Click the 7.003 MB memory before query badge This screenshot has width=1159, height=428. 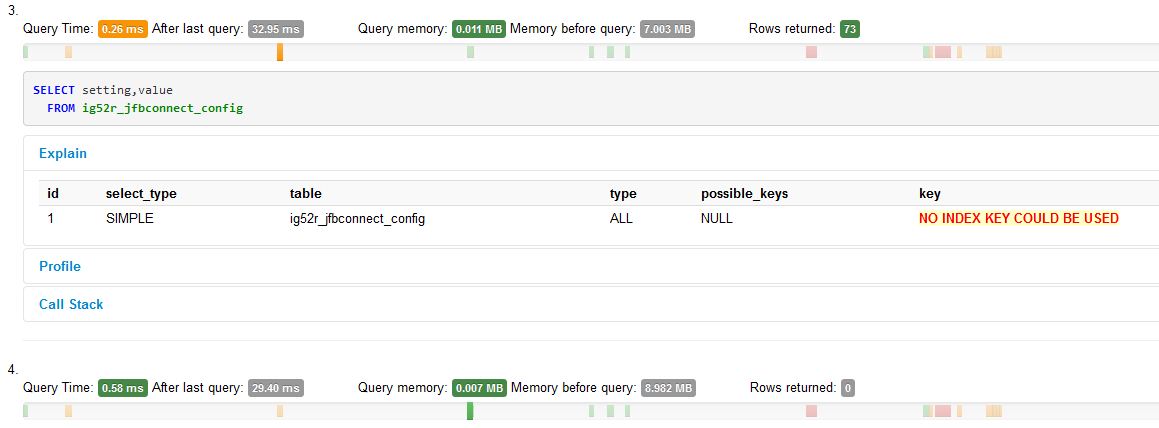(x=667, y=29)
